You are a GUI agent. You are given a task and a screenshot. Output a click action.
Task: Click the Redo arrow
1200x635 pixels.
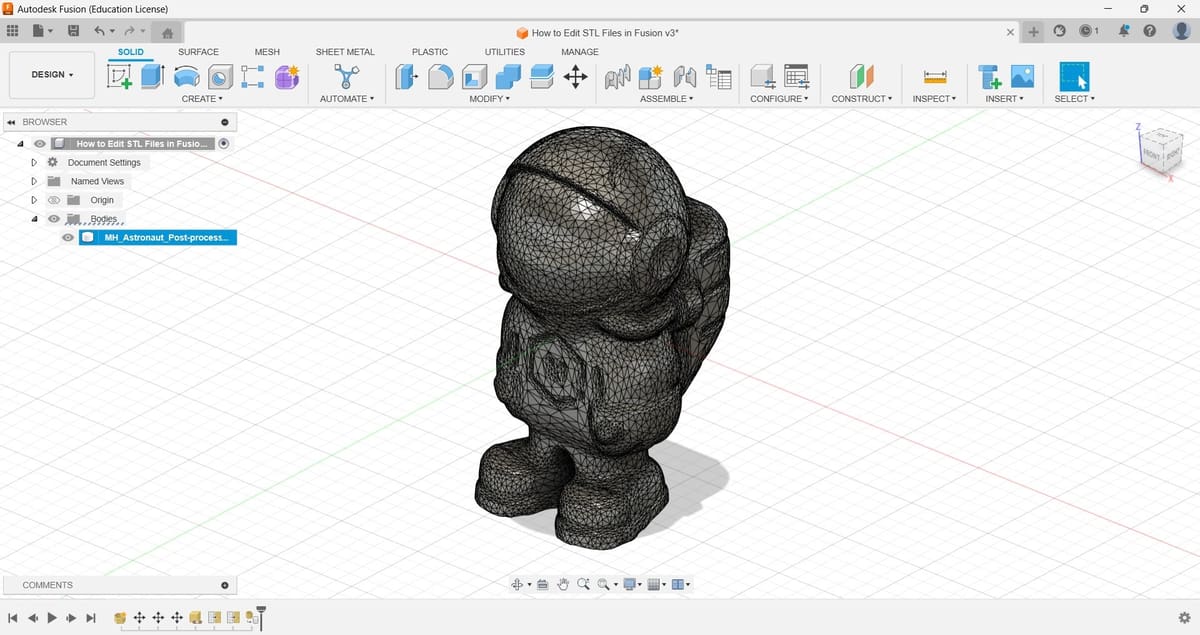click(130, 31)
